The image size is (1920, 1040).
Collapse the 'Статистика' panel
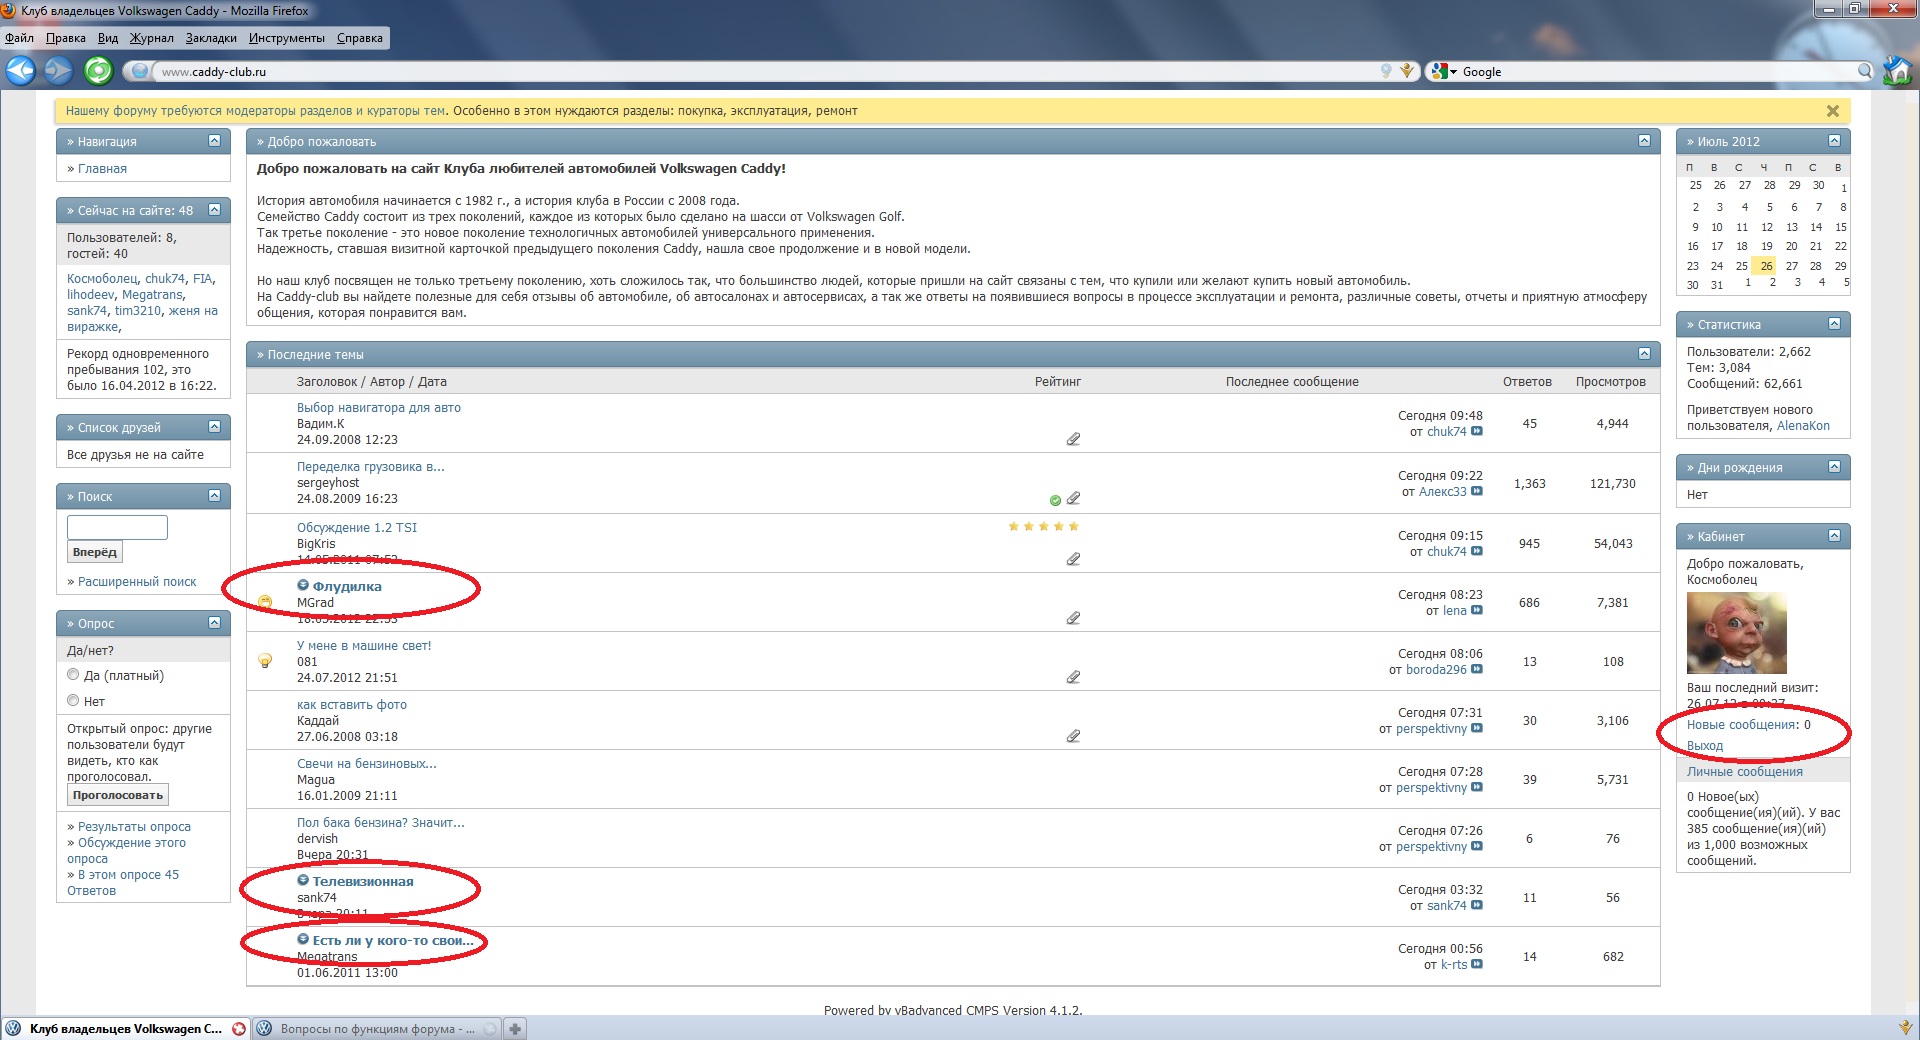(1834, 324)
